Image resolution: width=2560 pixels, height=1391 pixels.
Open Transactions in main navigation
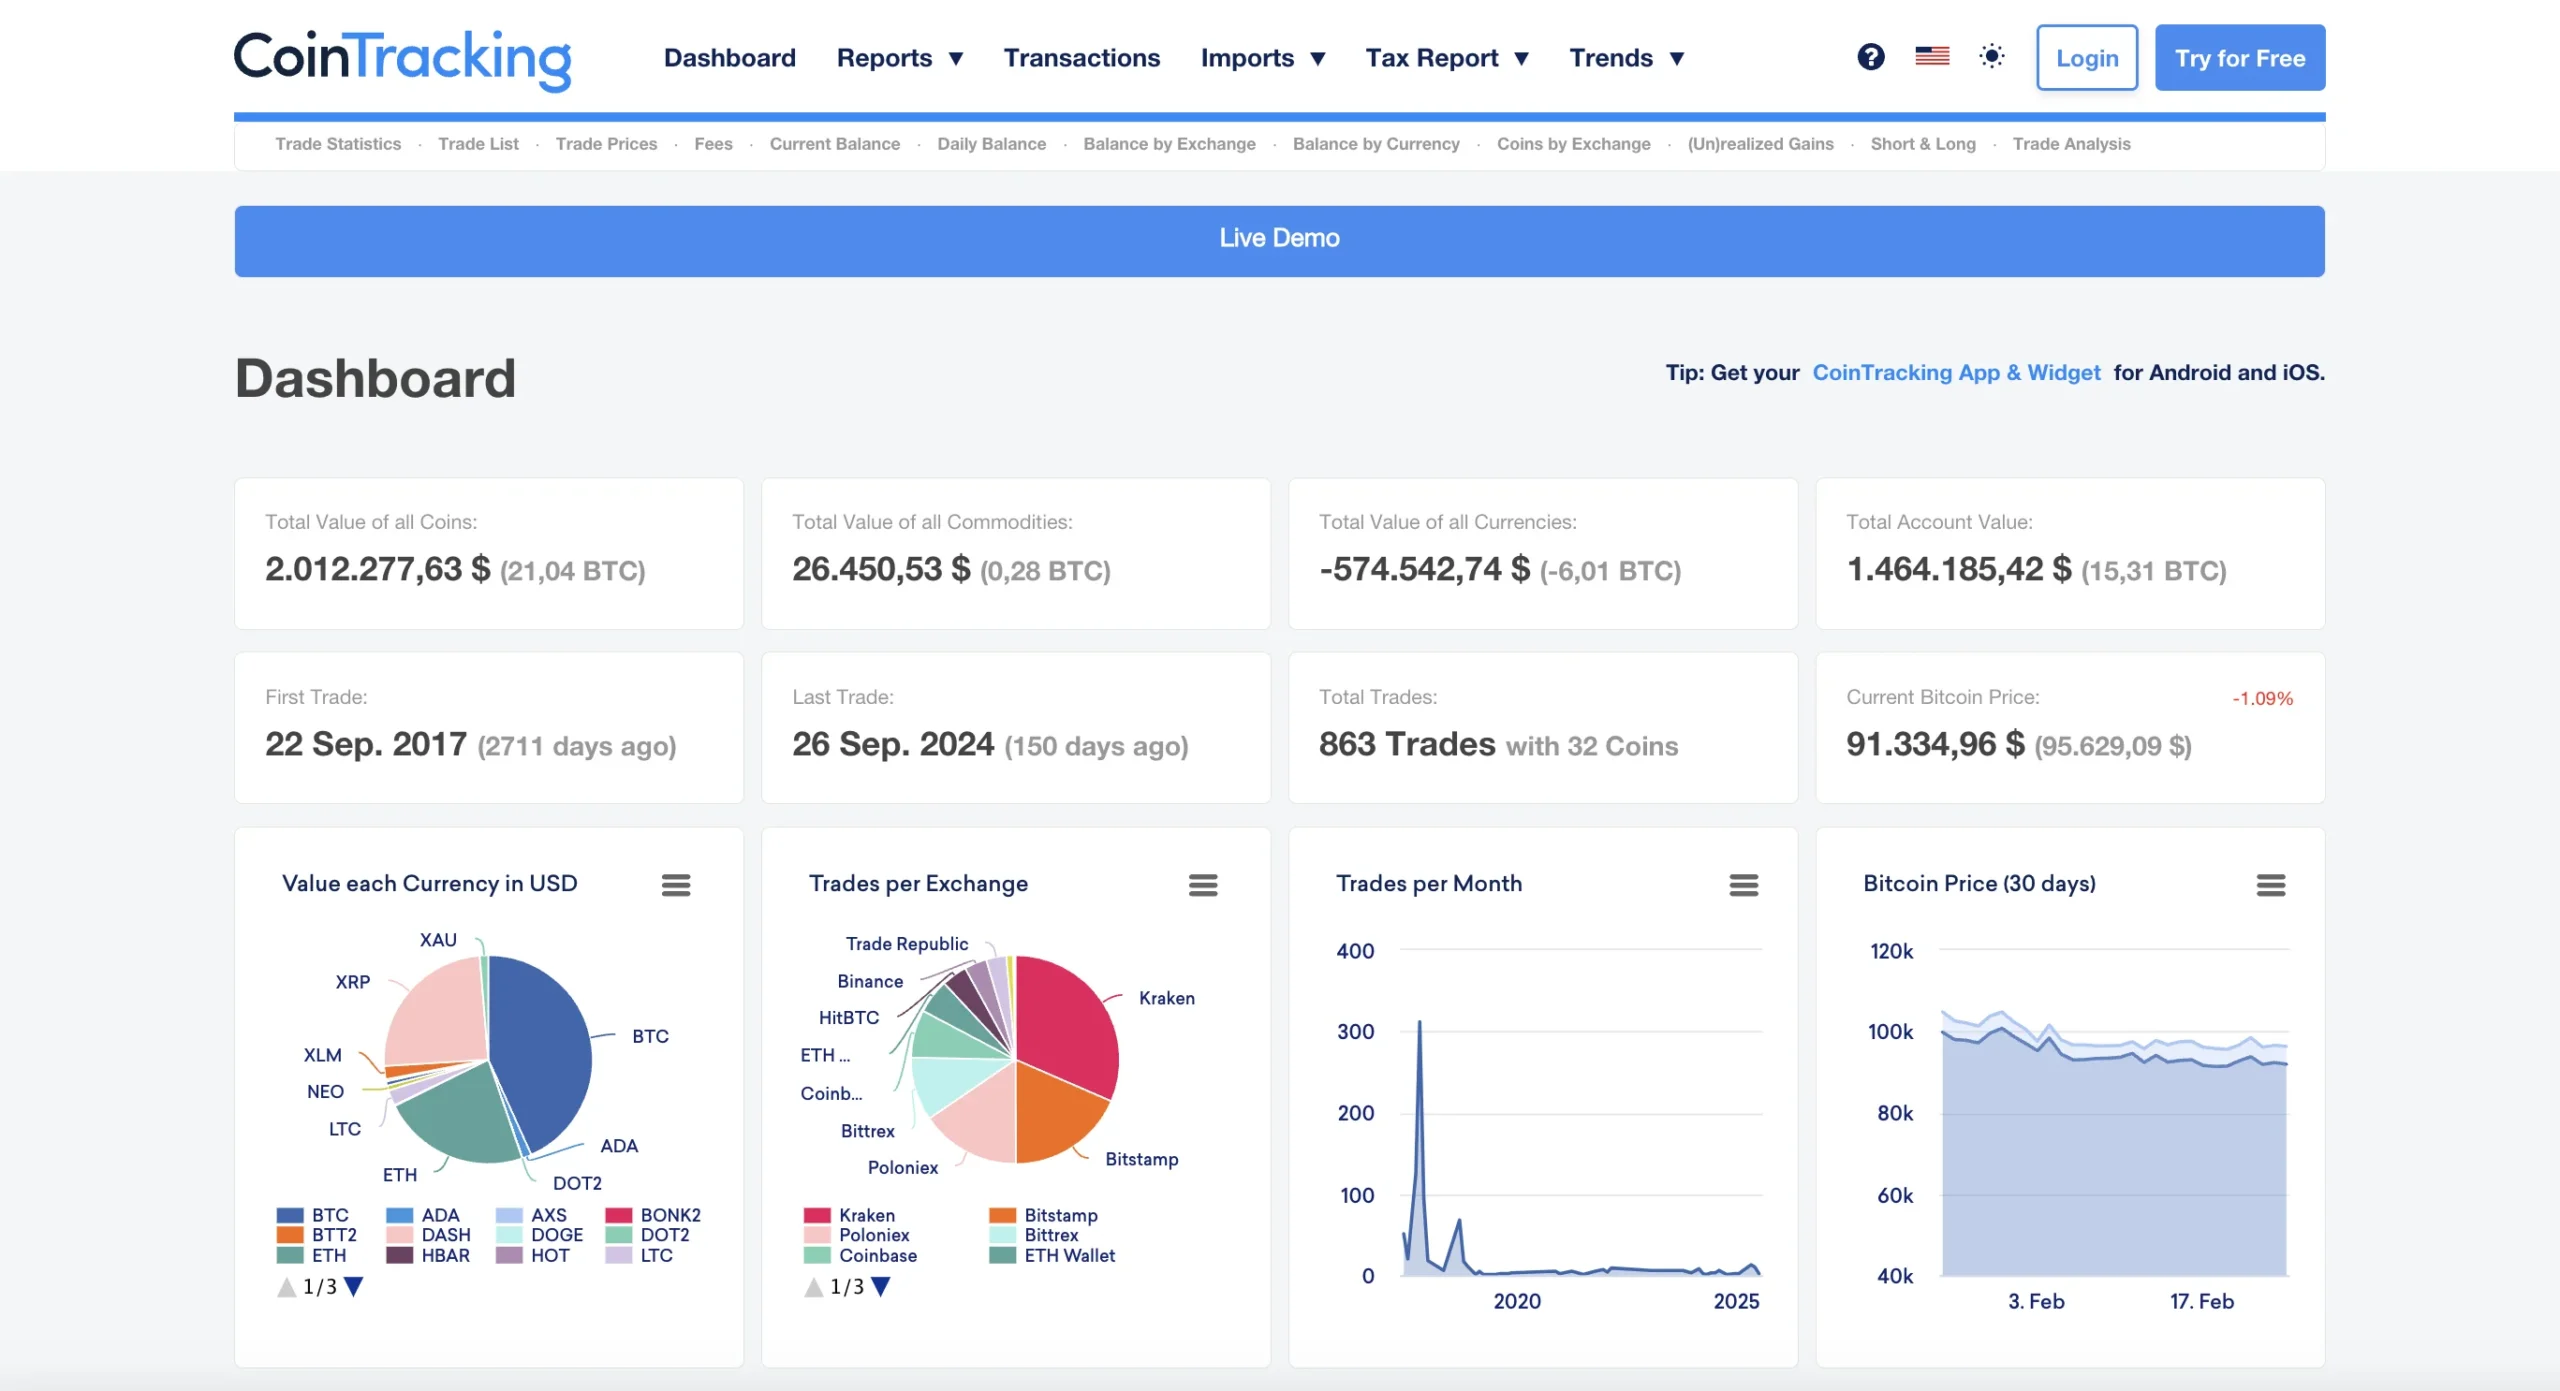click(x=1082, y=58)
